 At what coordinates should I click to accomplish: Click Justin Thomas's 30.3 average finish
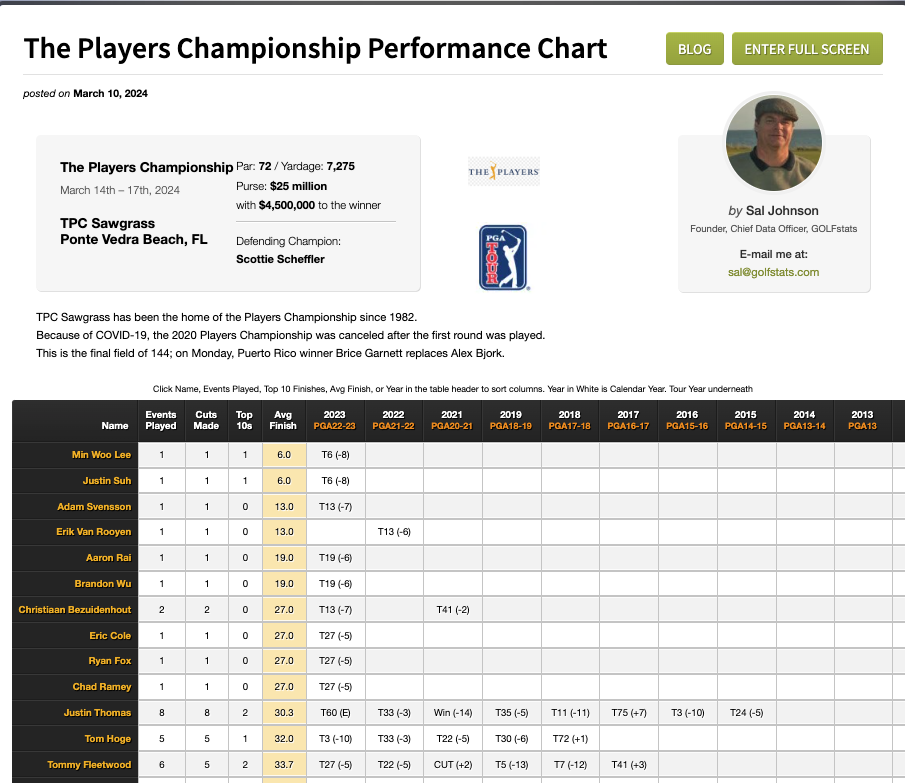coord(284,713)
